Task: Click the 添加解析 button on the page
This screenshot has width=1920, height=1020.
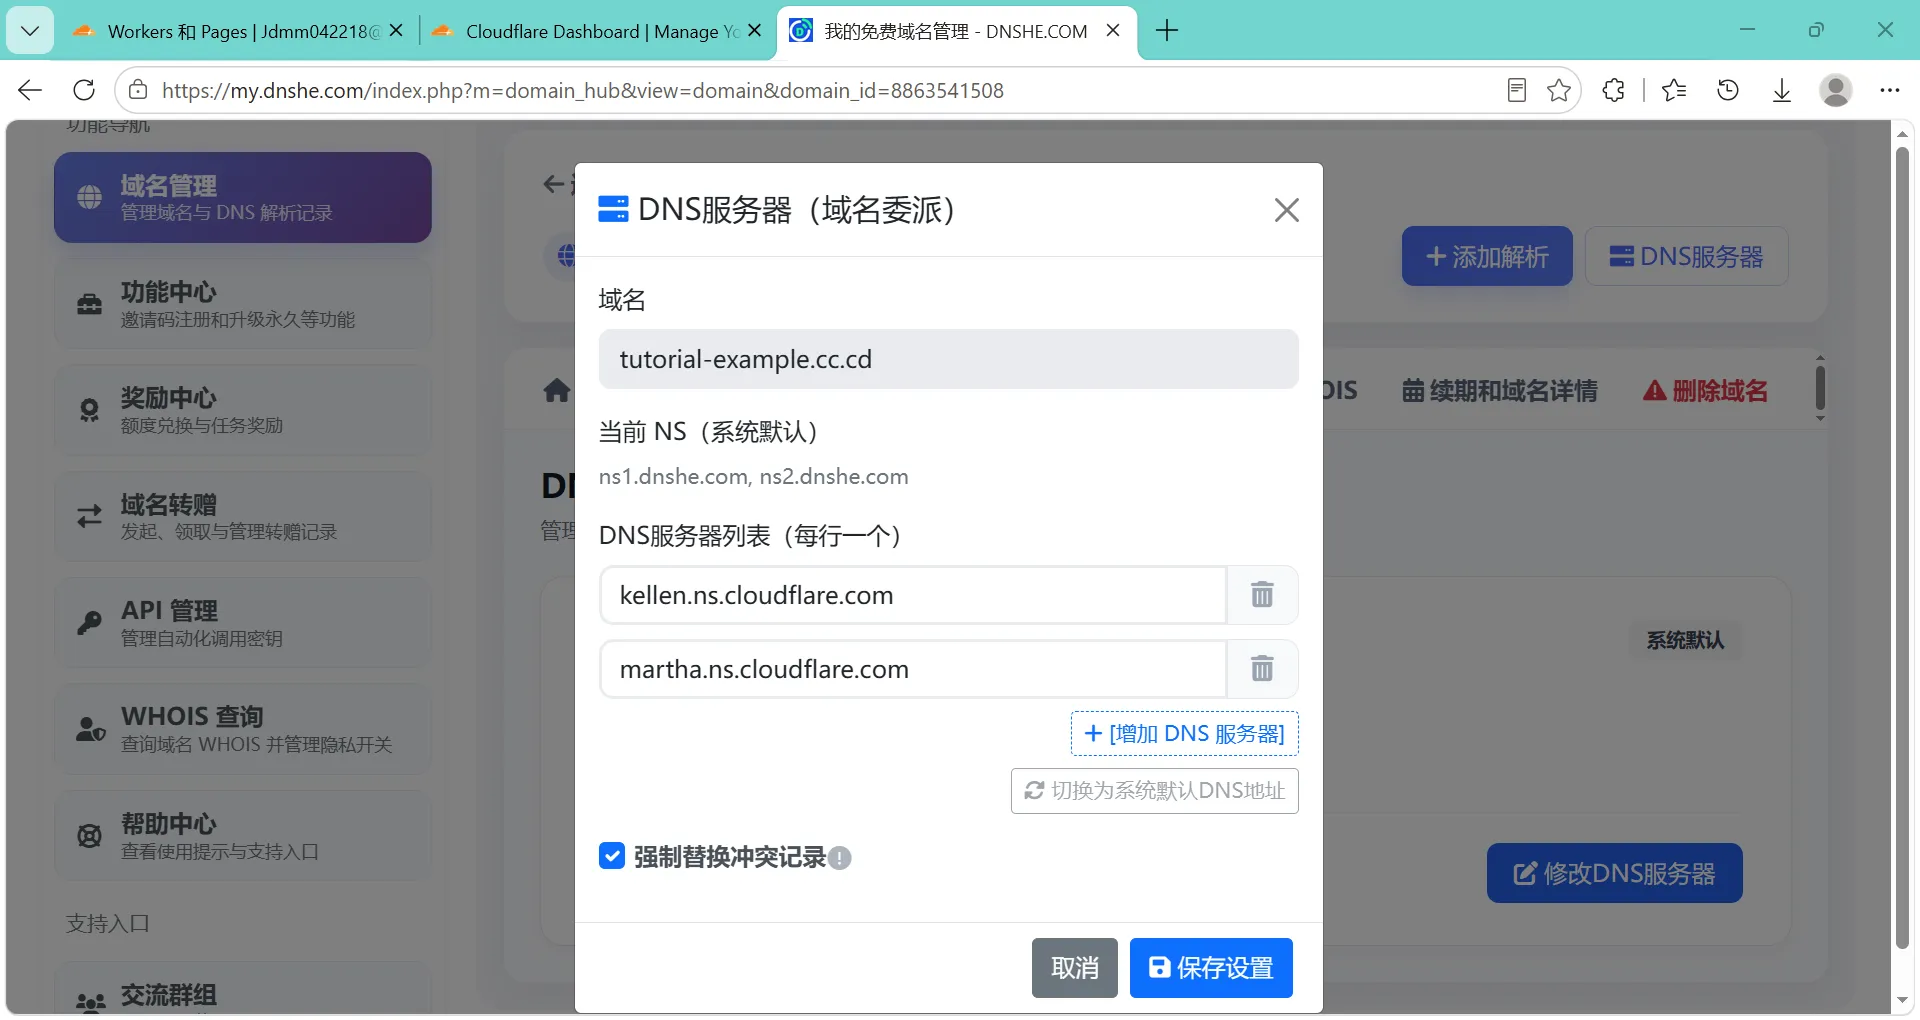Action: (x=1487, y=257)
